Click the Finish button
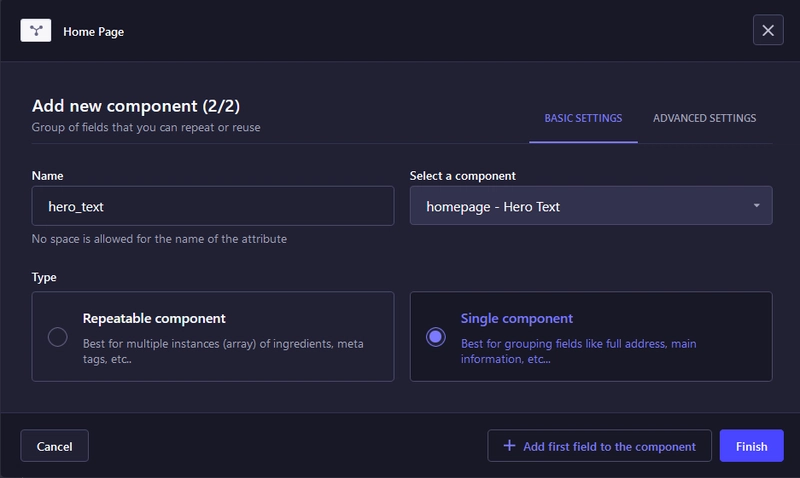 coord(752,446)
